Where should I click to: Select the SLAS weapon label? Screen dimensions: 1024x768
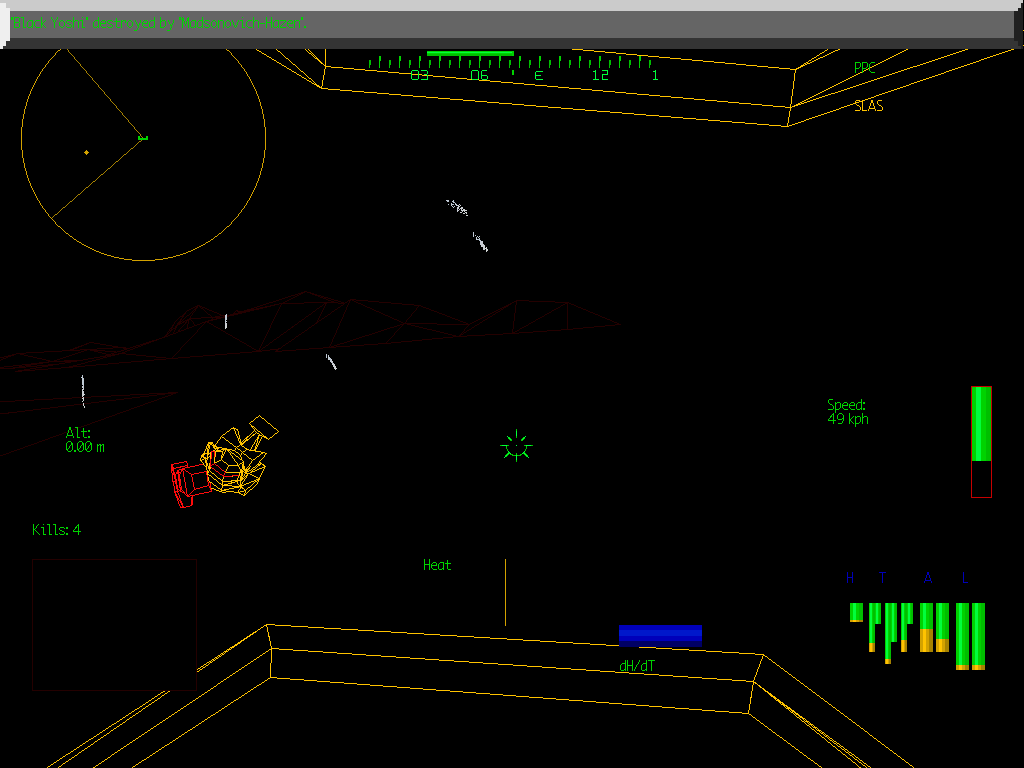868,106
